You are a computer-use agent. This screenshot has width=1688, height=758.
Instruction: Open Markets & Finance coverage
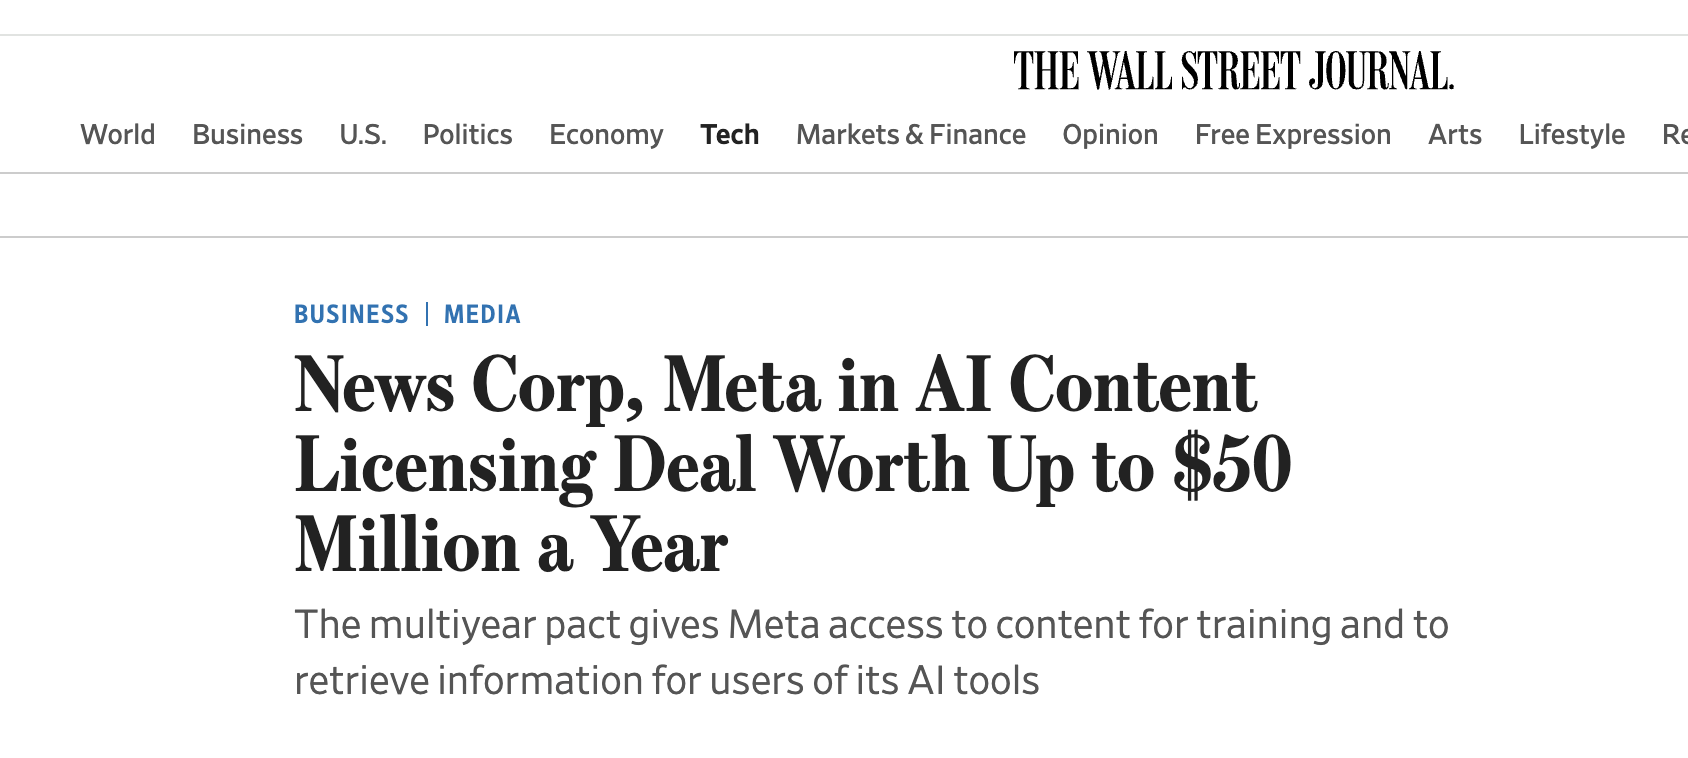pos(910,134)
